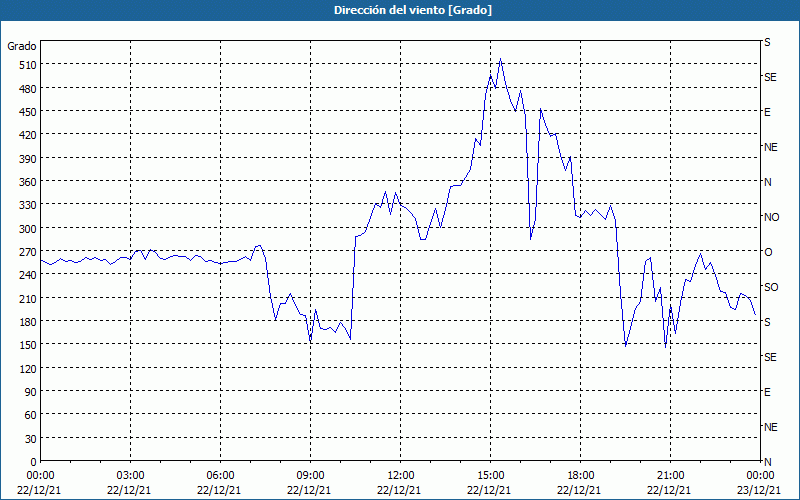Click the 22/12/21 date beneath 06:00
Viewport: 800px width, 500px height.
pyautogui.click(x=219, y=490)
